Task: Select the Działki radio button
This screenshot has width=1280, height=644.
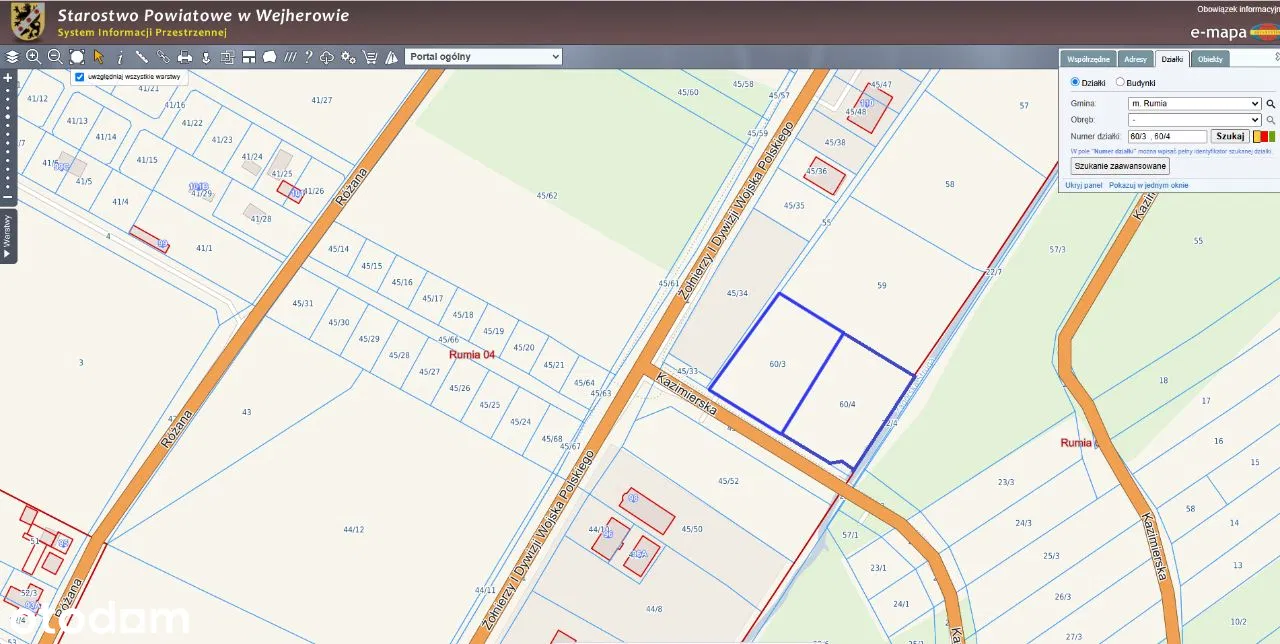Action: (x=1075, y=83)
